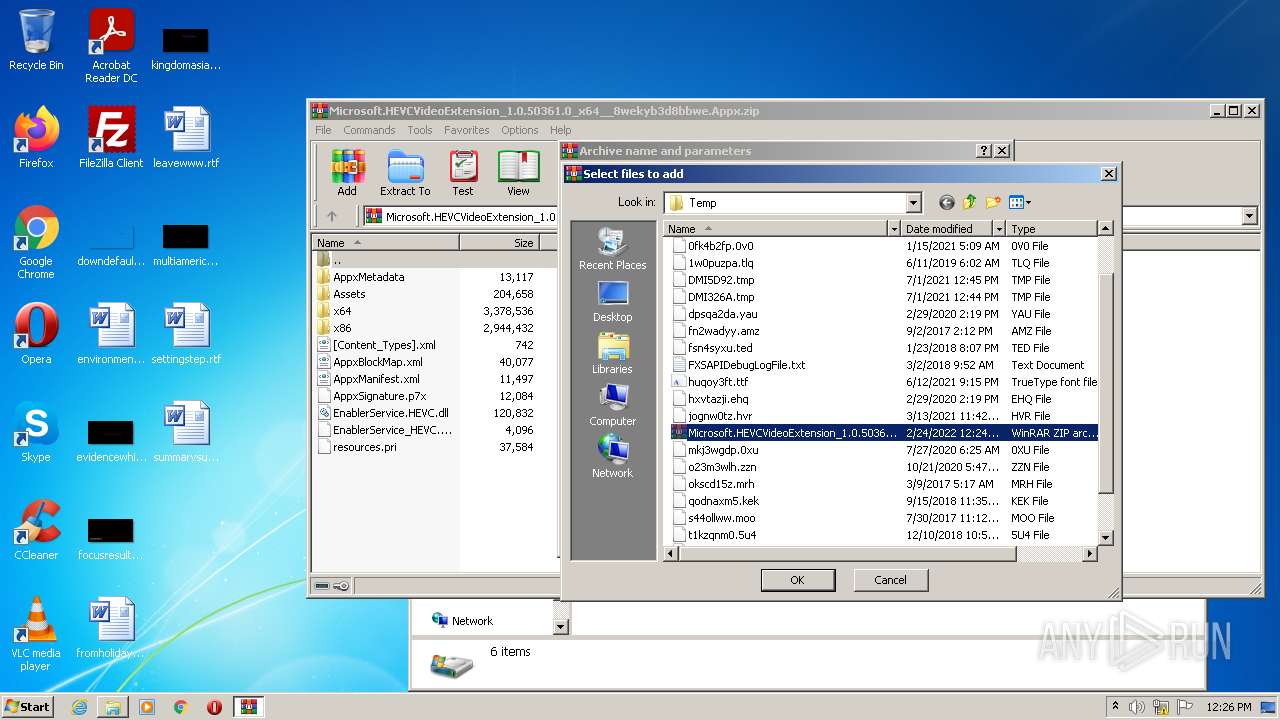Open Acrobat Reader DC desktop icon

(111, 46)
